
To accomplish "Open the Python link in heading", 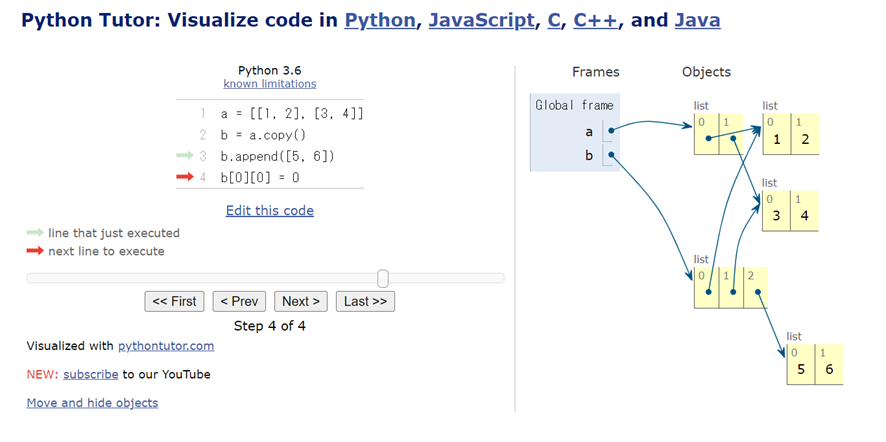I will pyautogui.click(x=380, y=20).
